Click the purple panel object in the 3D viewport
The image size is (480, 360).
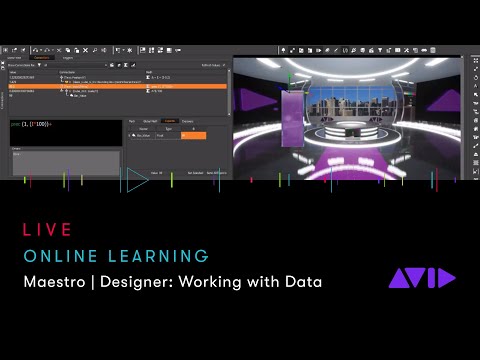click(x=293, y=118)
